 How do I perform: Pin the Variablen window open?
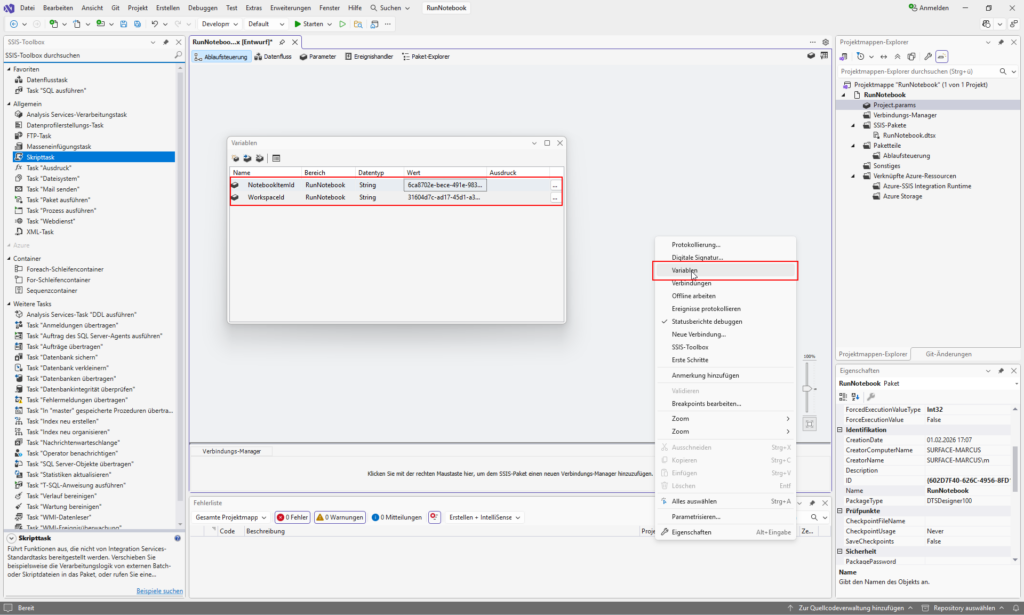533,142
